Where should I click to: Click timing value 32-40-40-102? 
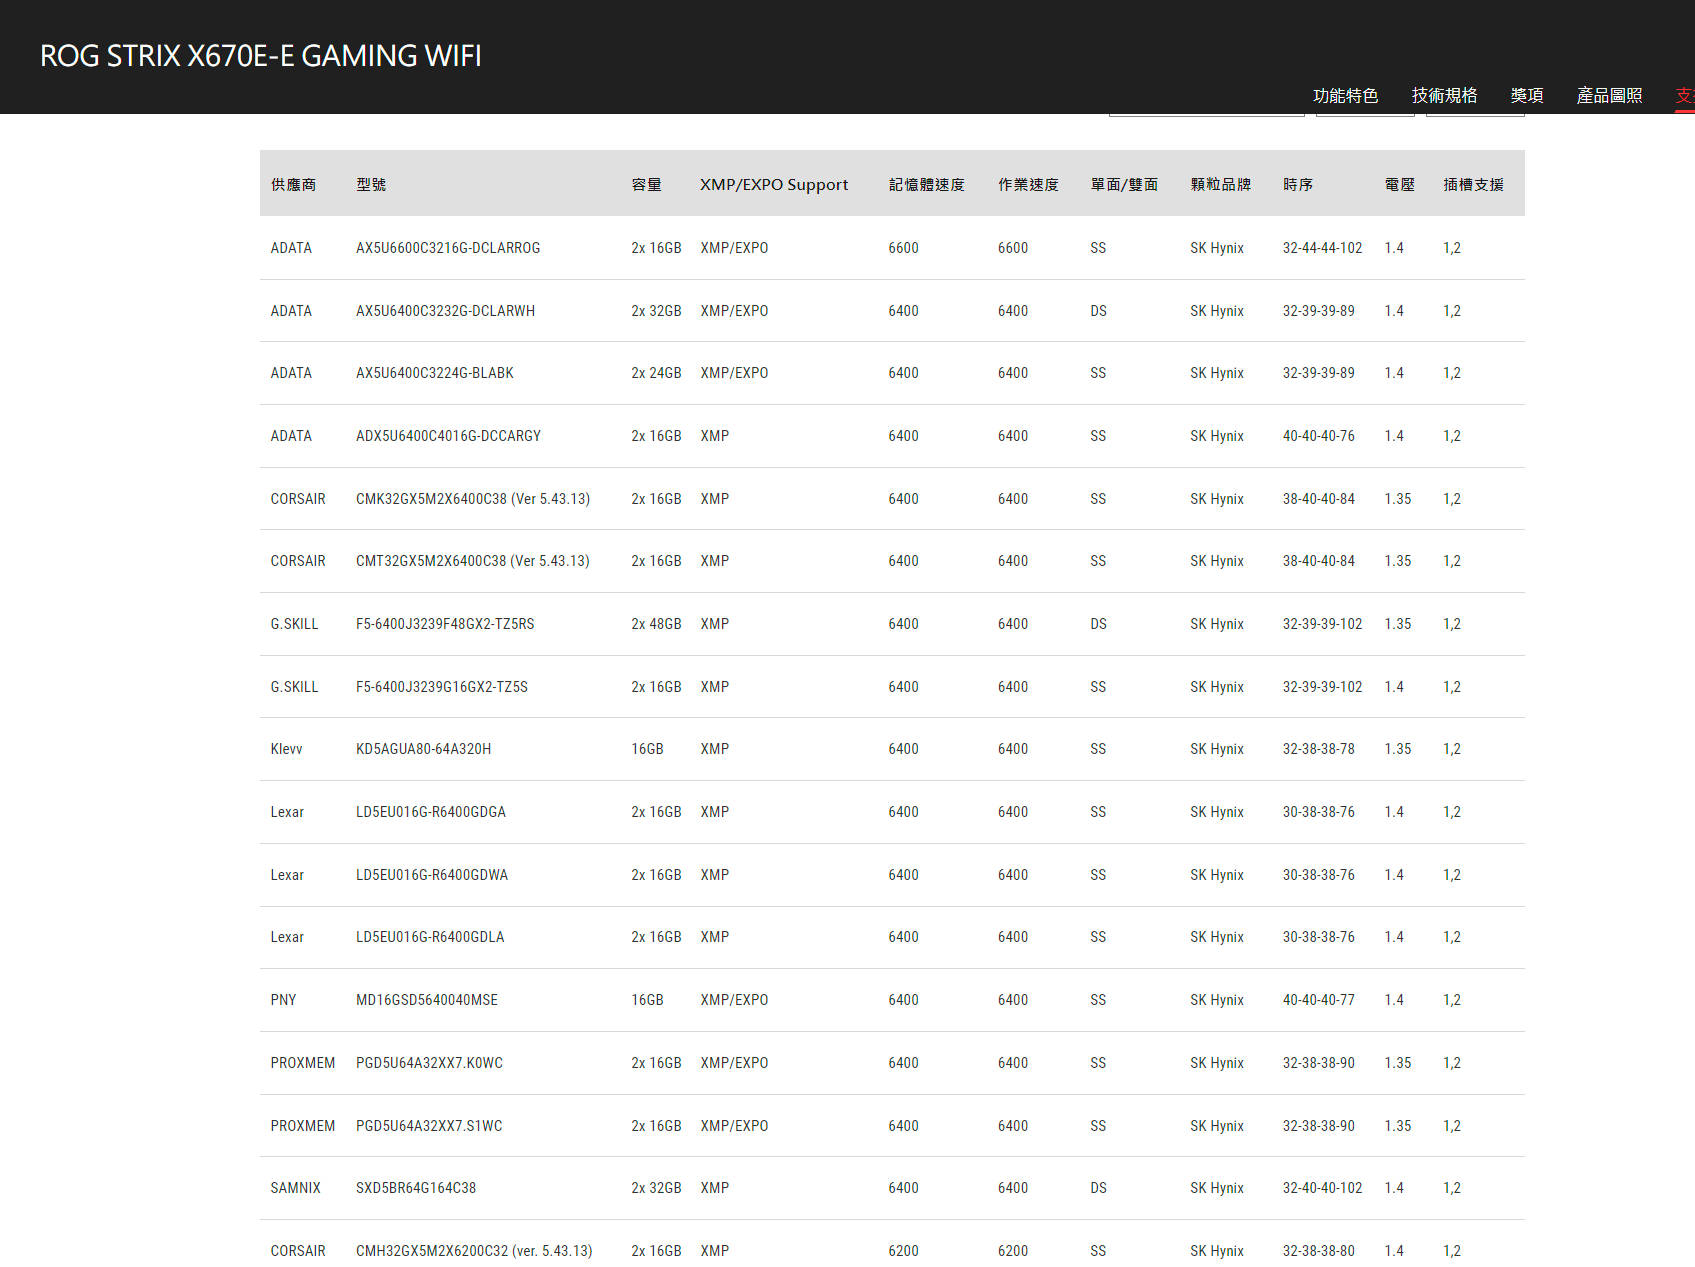coord(1322,1188)
